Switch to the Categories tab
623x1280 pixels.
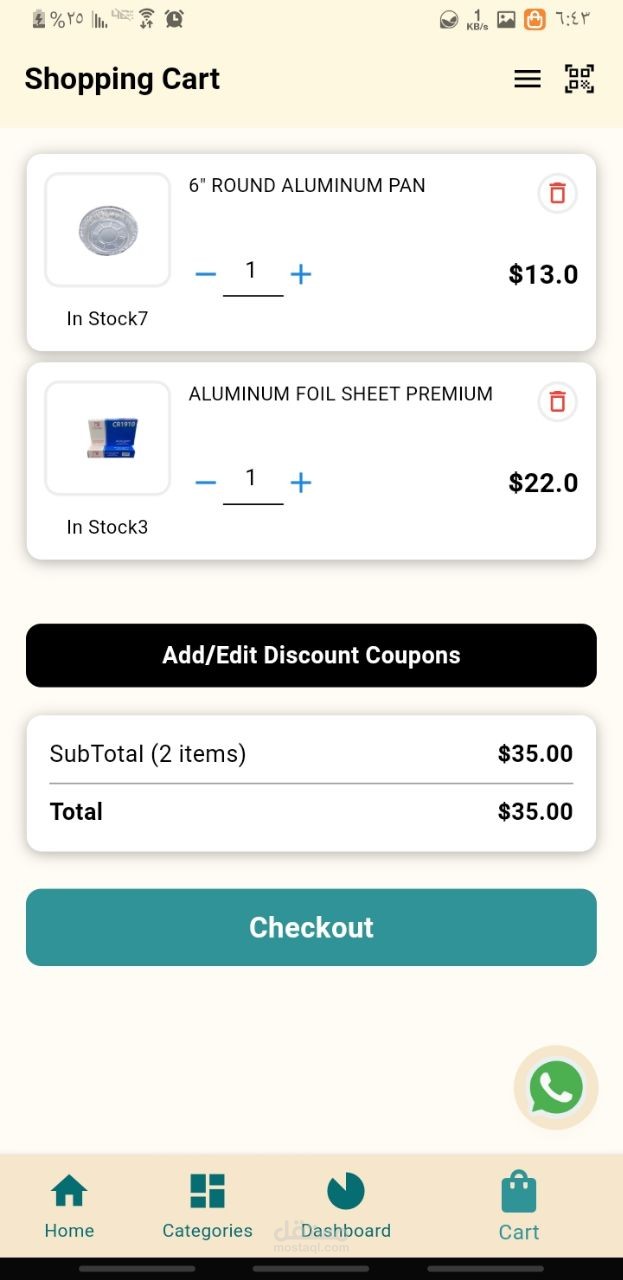[x=207, y=1206]
